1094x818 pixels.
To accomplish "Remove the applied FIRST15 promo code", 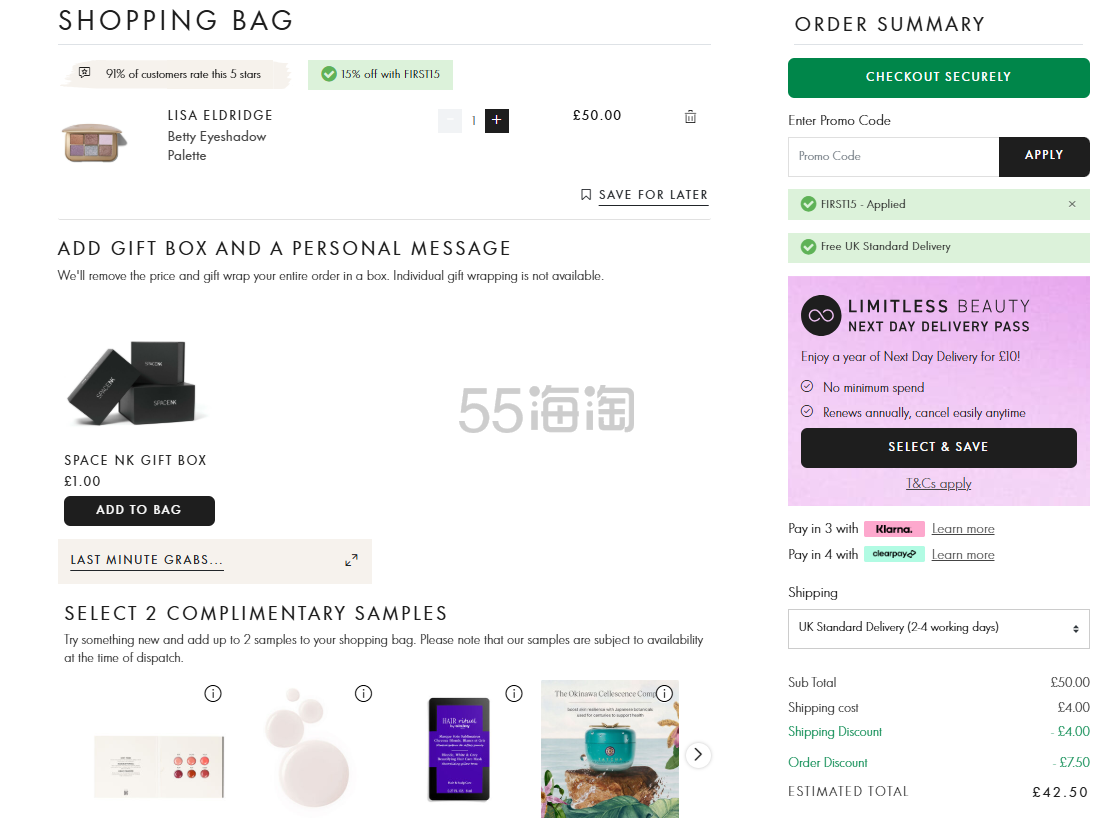I will point(1072,204).
